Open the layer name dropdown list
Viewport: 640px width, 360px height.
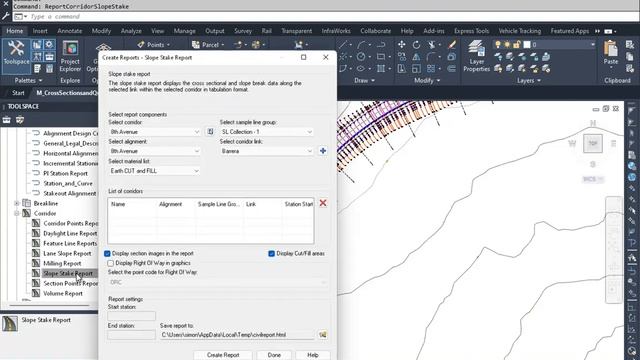click(593, 44)
